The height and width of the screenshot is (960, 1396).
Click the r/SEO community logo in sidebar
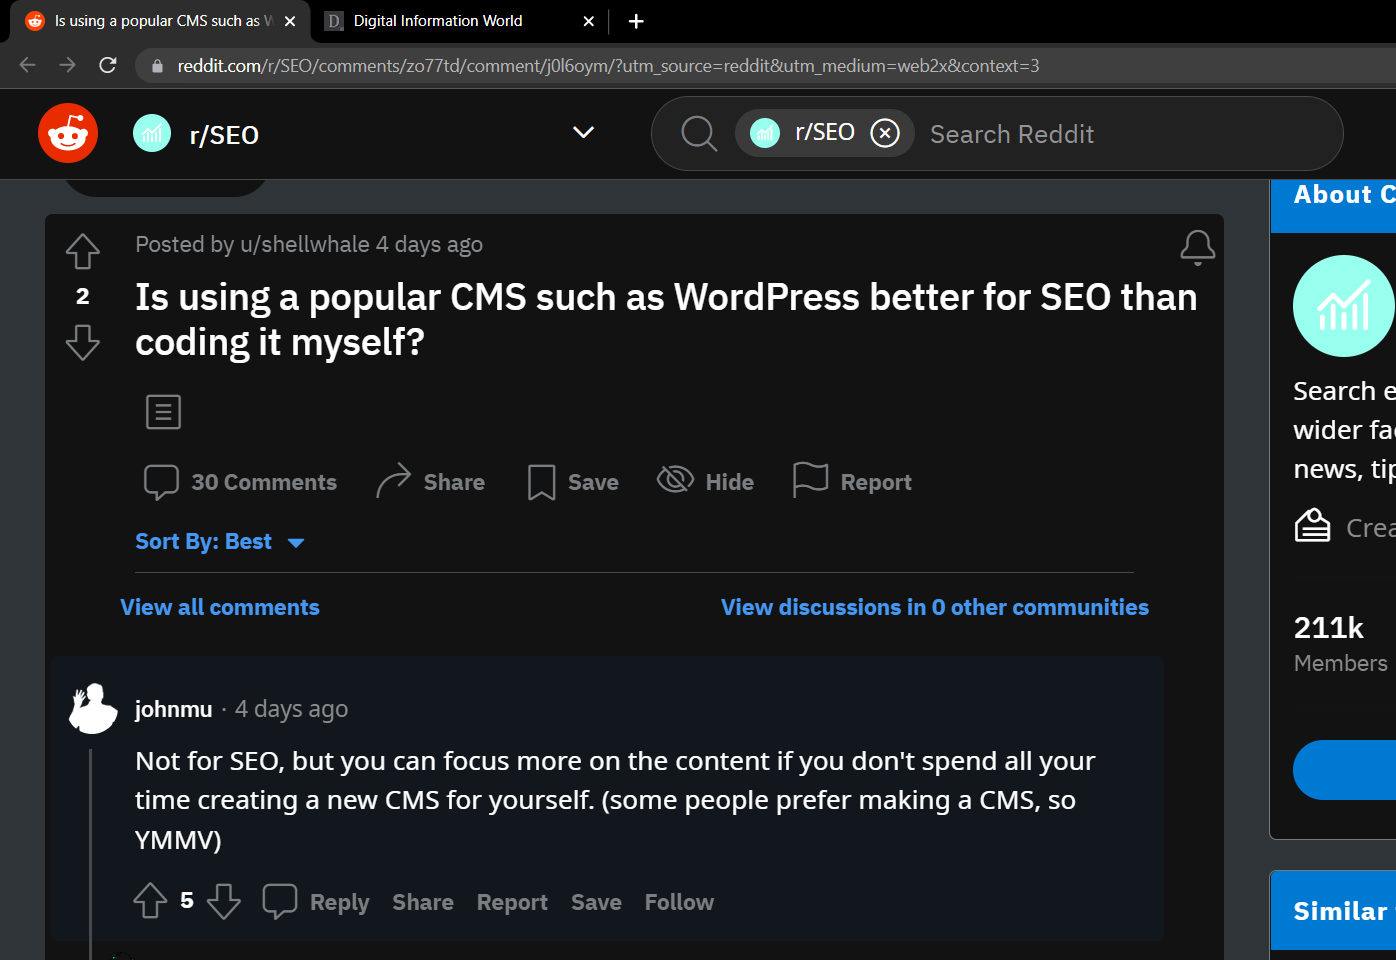point(1343,306)
